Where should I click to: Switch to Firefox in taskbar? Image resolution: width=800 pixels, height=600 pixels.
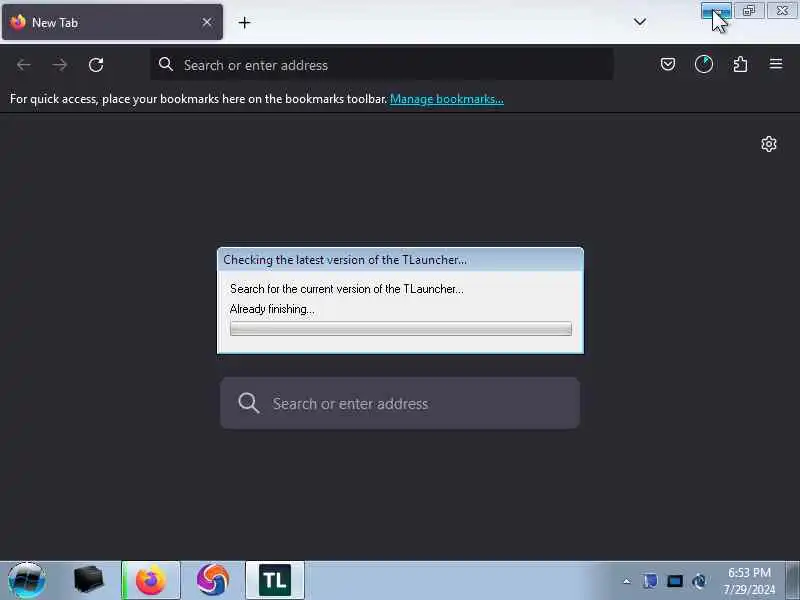click(151, 580)
